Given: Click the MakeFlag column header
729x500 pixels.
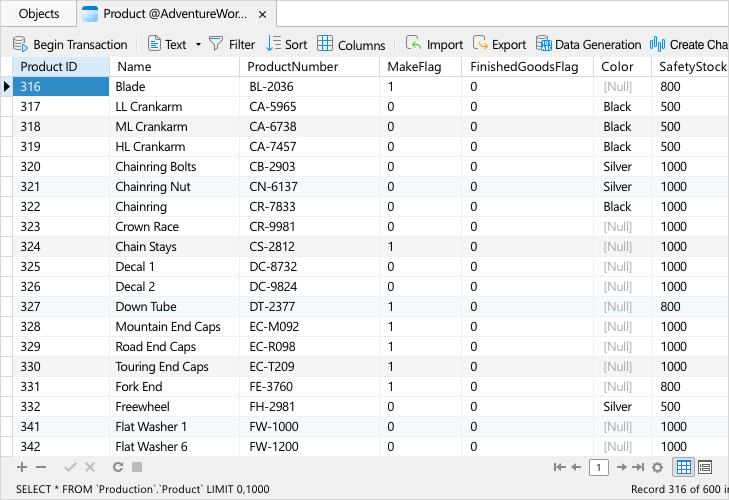Looking at the screenshot, I should pyautogui.click(x=421, y=67).
